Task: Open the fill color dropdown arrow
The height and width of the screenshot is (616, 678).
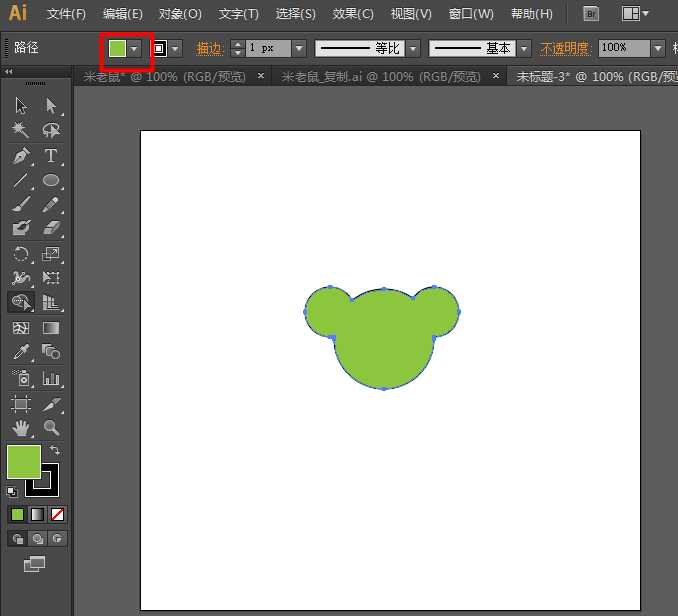Action: pyautogui.click(x=134, y=48)
